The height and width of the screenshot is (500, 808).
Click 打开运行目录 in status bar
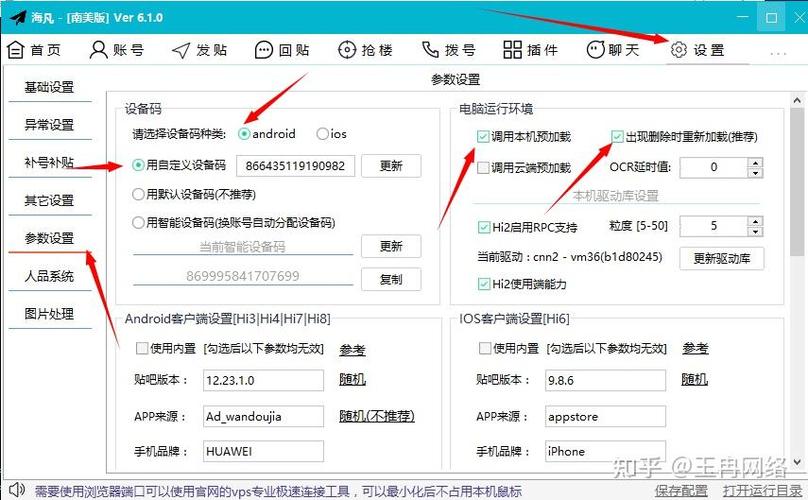762,491
